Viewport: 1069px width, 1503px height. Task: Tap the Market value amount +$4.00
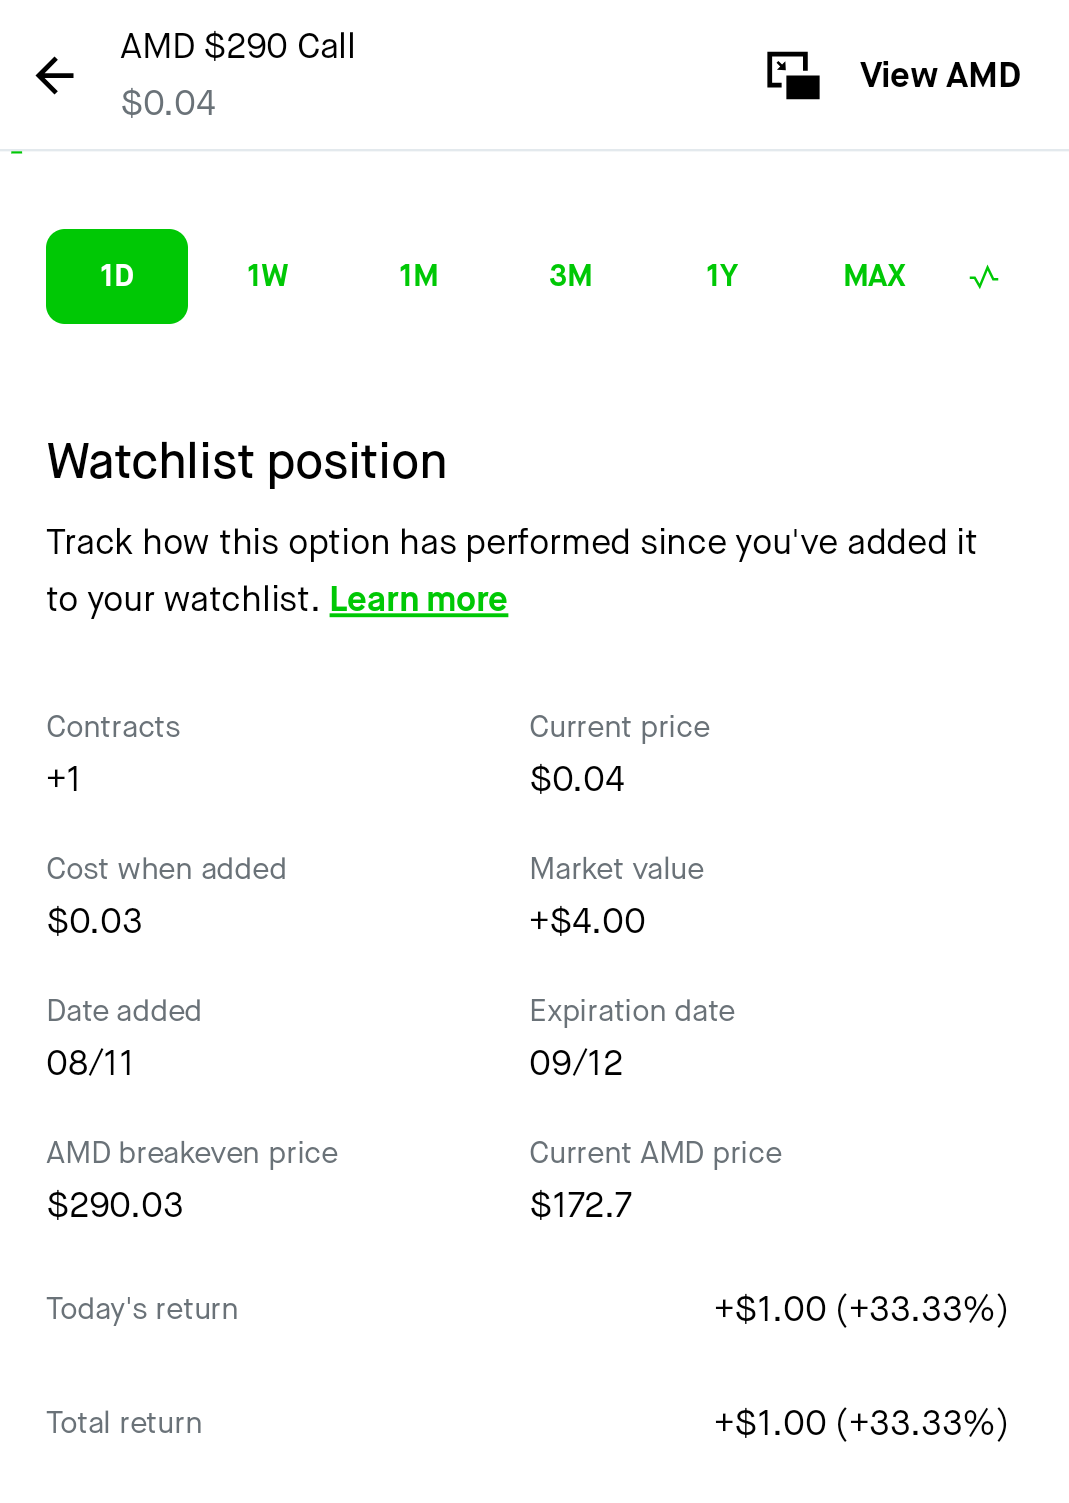click(587, 921)
